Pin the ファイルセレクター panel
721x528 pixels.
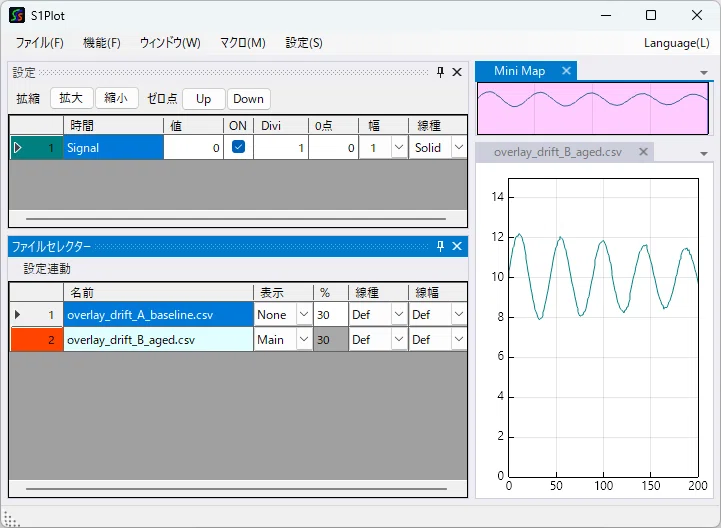[440, 246]
